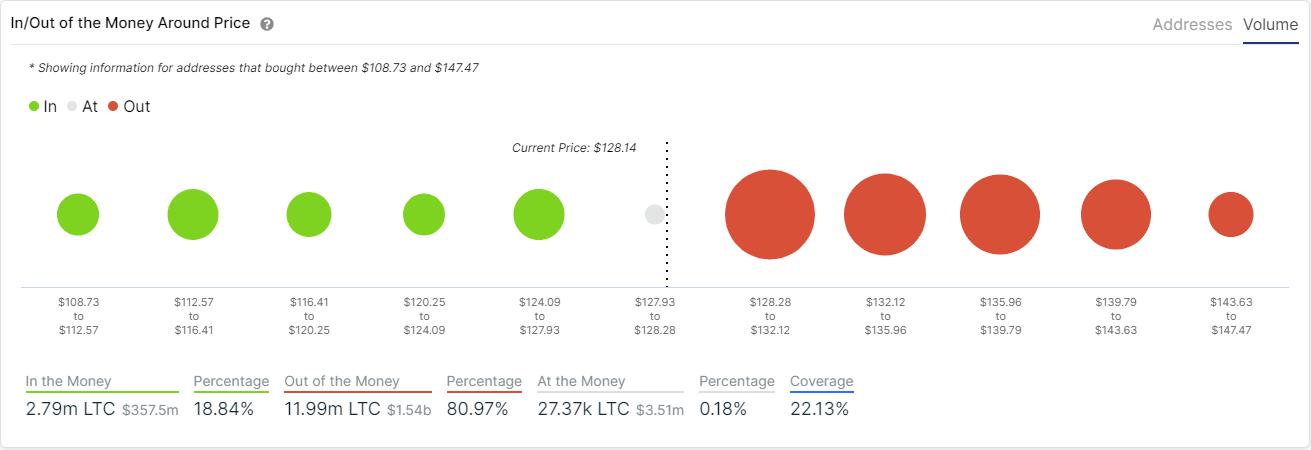Image resolution: width=1311 pixels, height=450 pixels.
Task: Click the small gray At the Money bubble
Action: (x=655, y=215)
